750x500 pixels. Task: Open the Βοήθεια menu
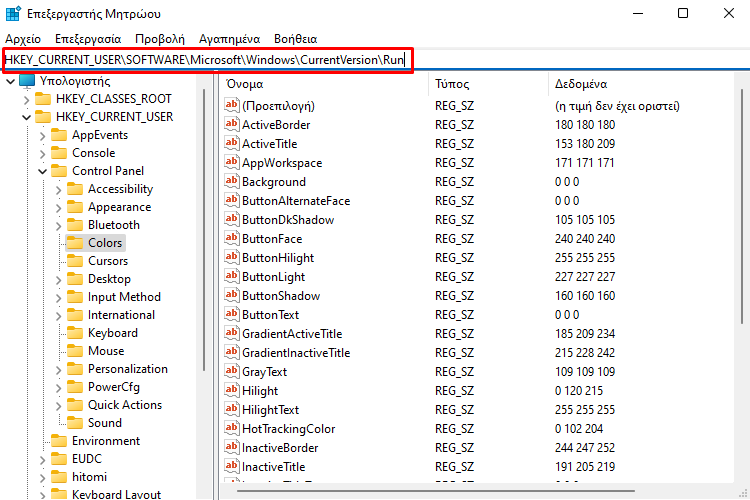point(296,39)
